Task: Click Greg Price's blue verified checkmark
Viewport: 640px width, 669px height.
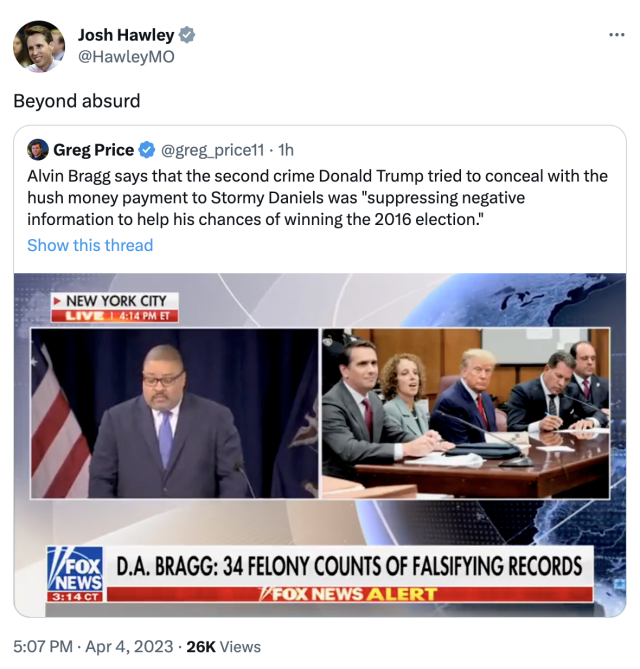Action: 147,150
